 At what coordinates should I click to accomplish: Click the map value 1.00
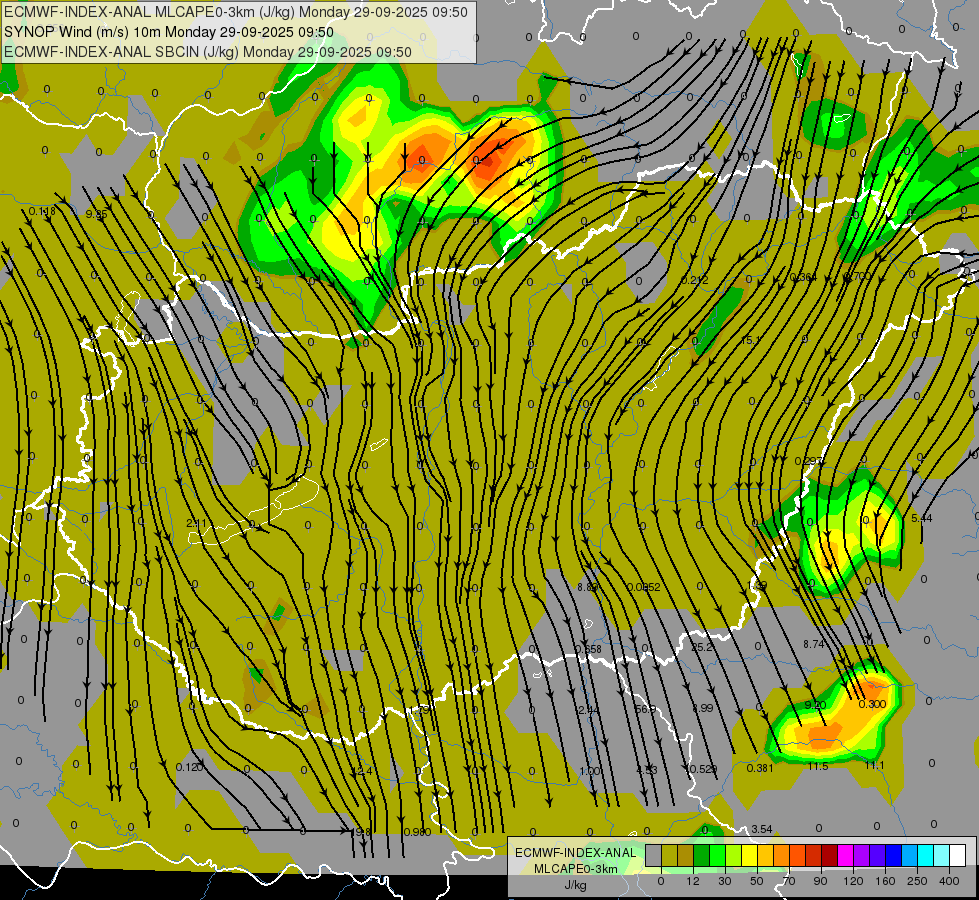pyautogui.click(x=590, y=771)
